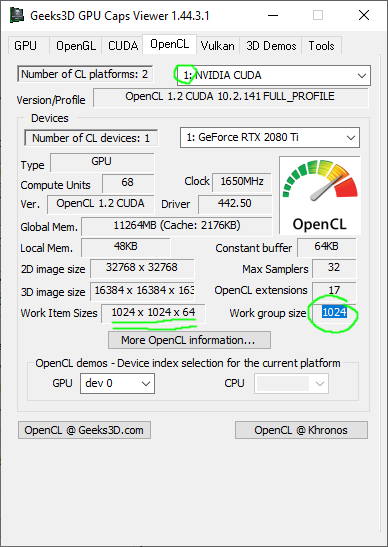Select the Vulkan tab

pos(217,46)
